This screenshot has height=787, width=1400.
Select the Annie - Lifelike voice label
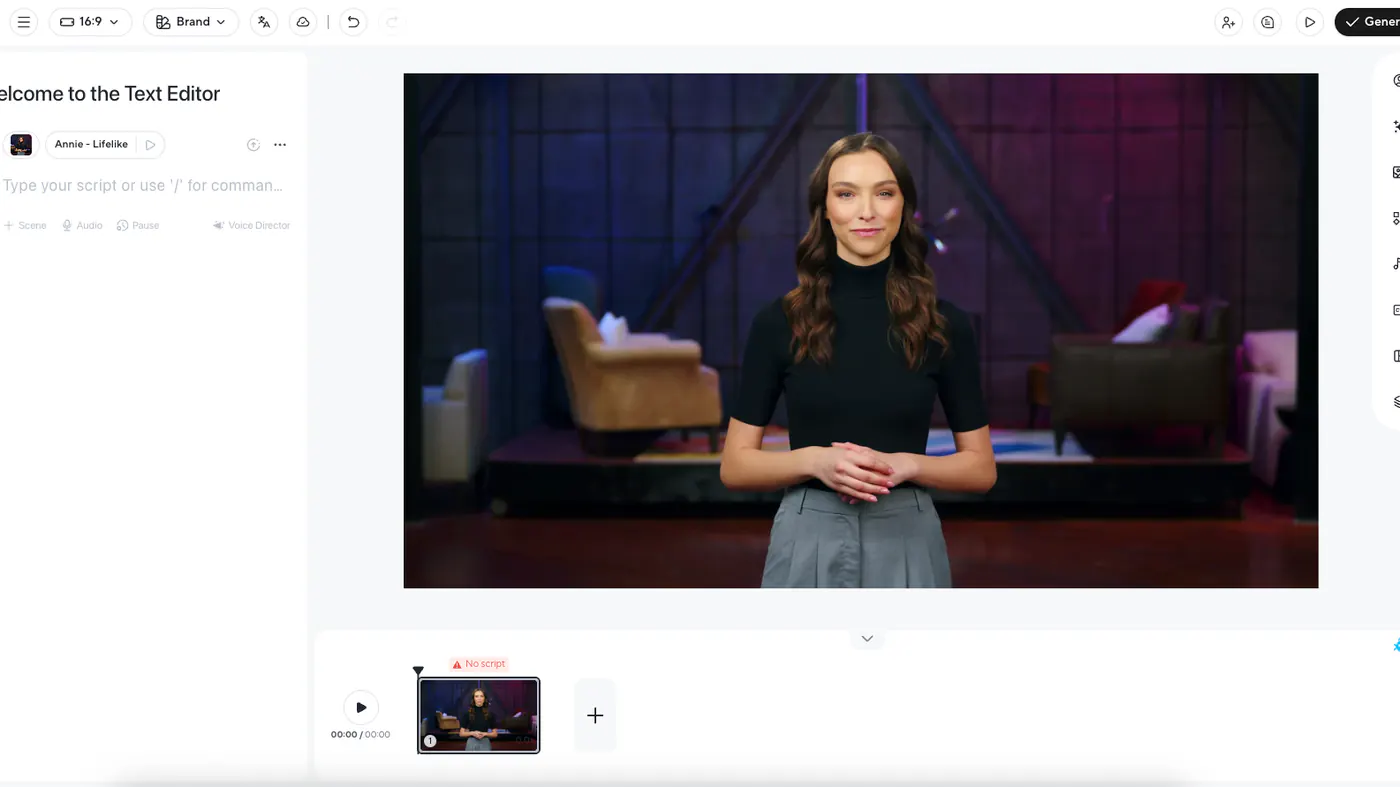(91, 144)
